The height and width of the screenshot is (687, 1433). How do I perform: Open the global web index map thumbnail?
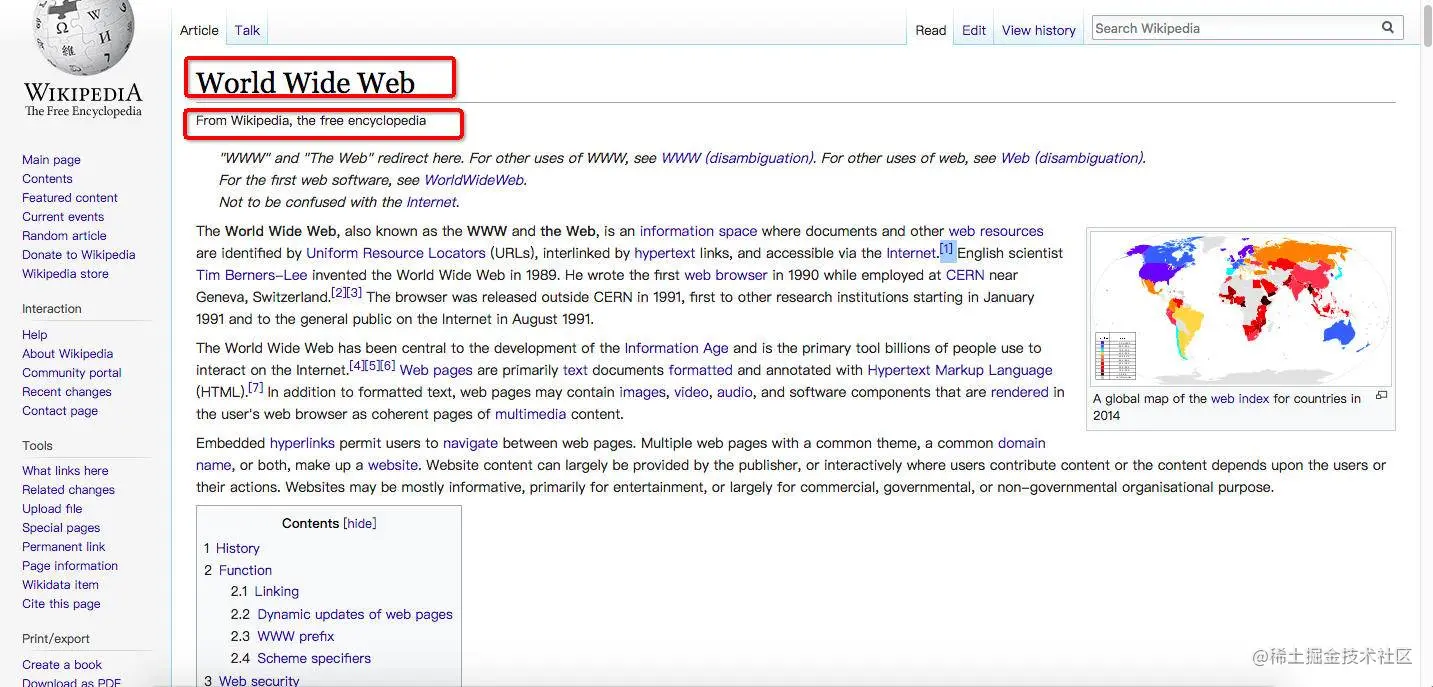coord(1241,309)
